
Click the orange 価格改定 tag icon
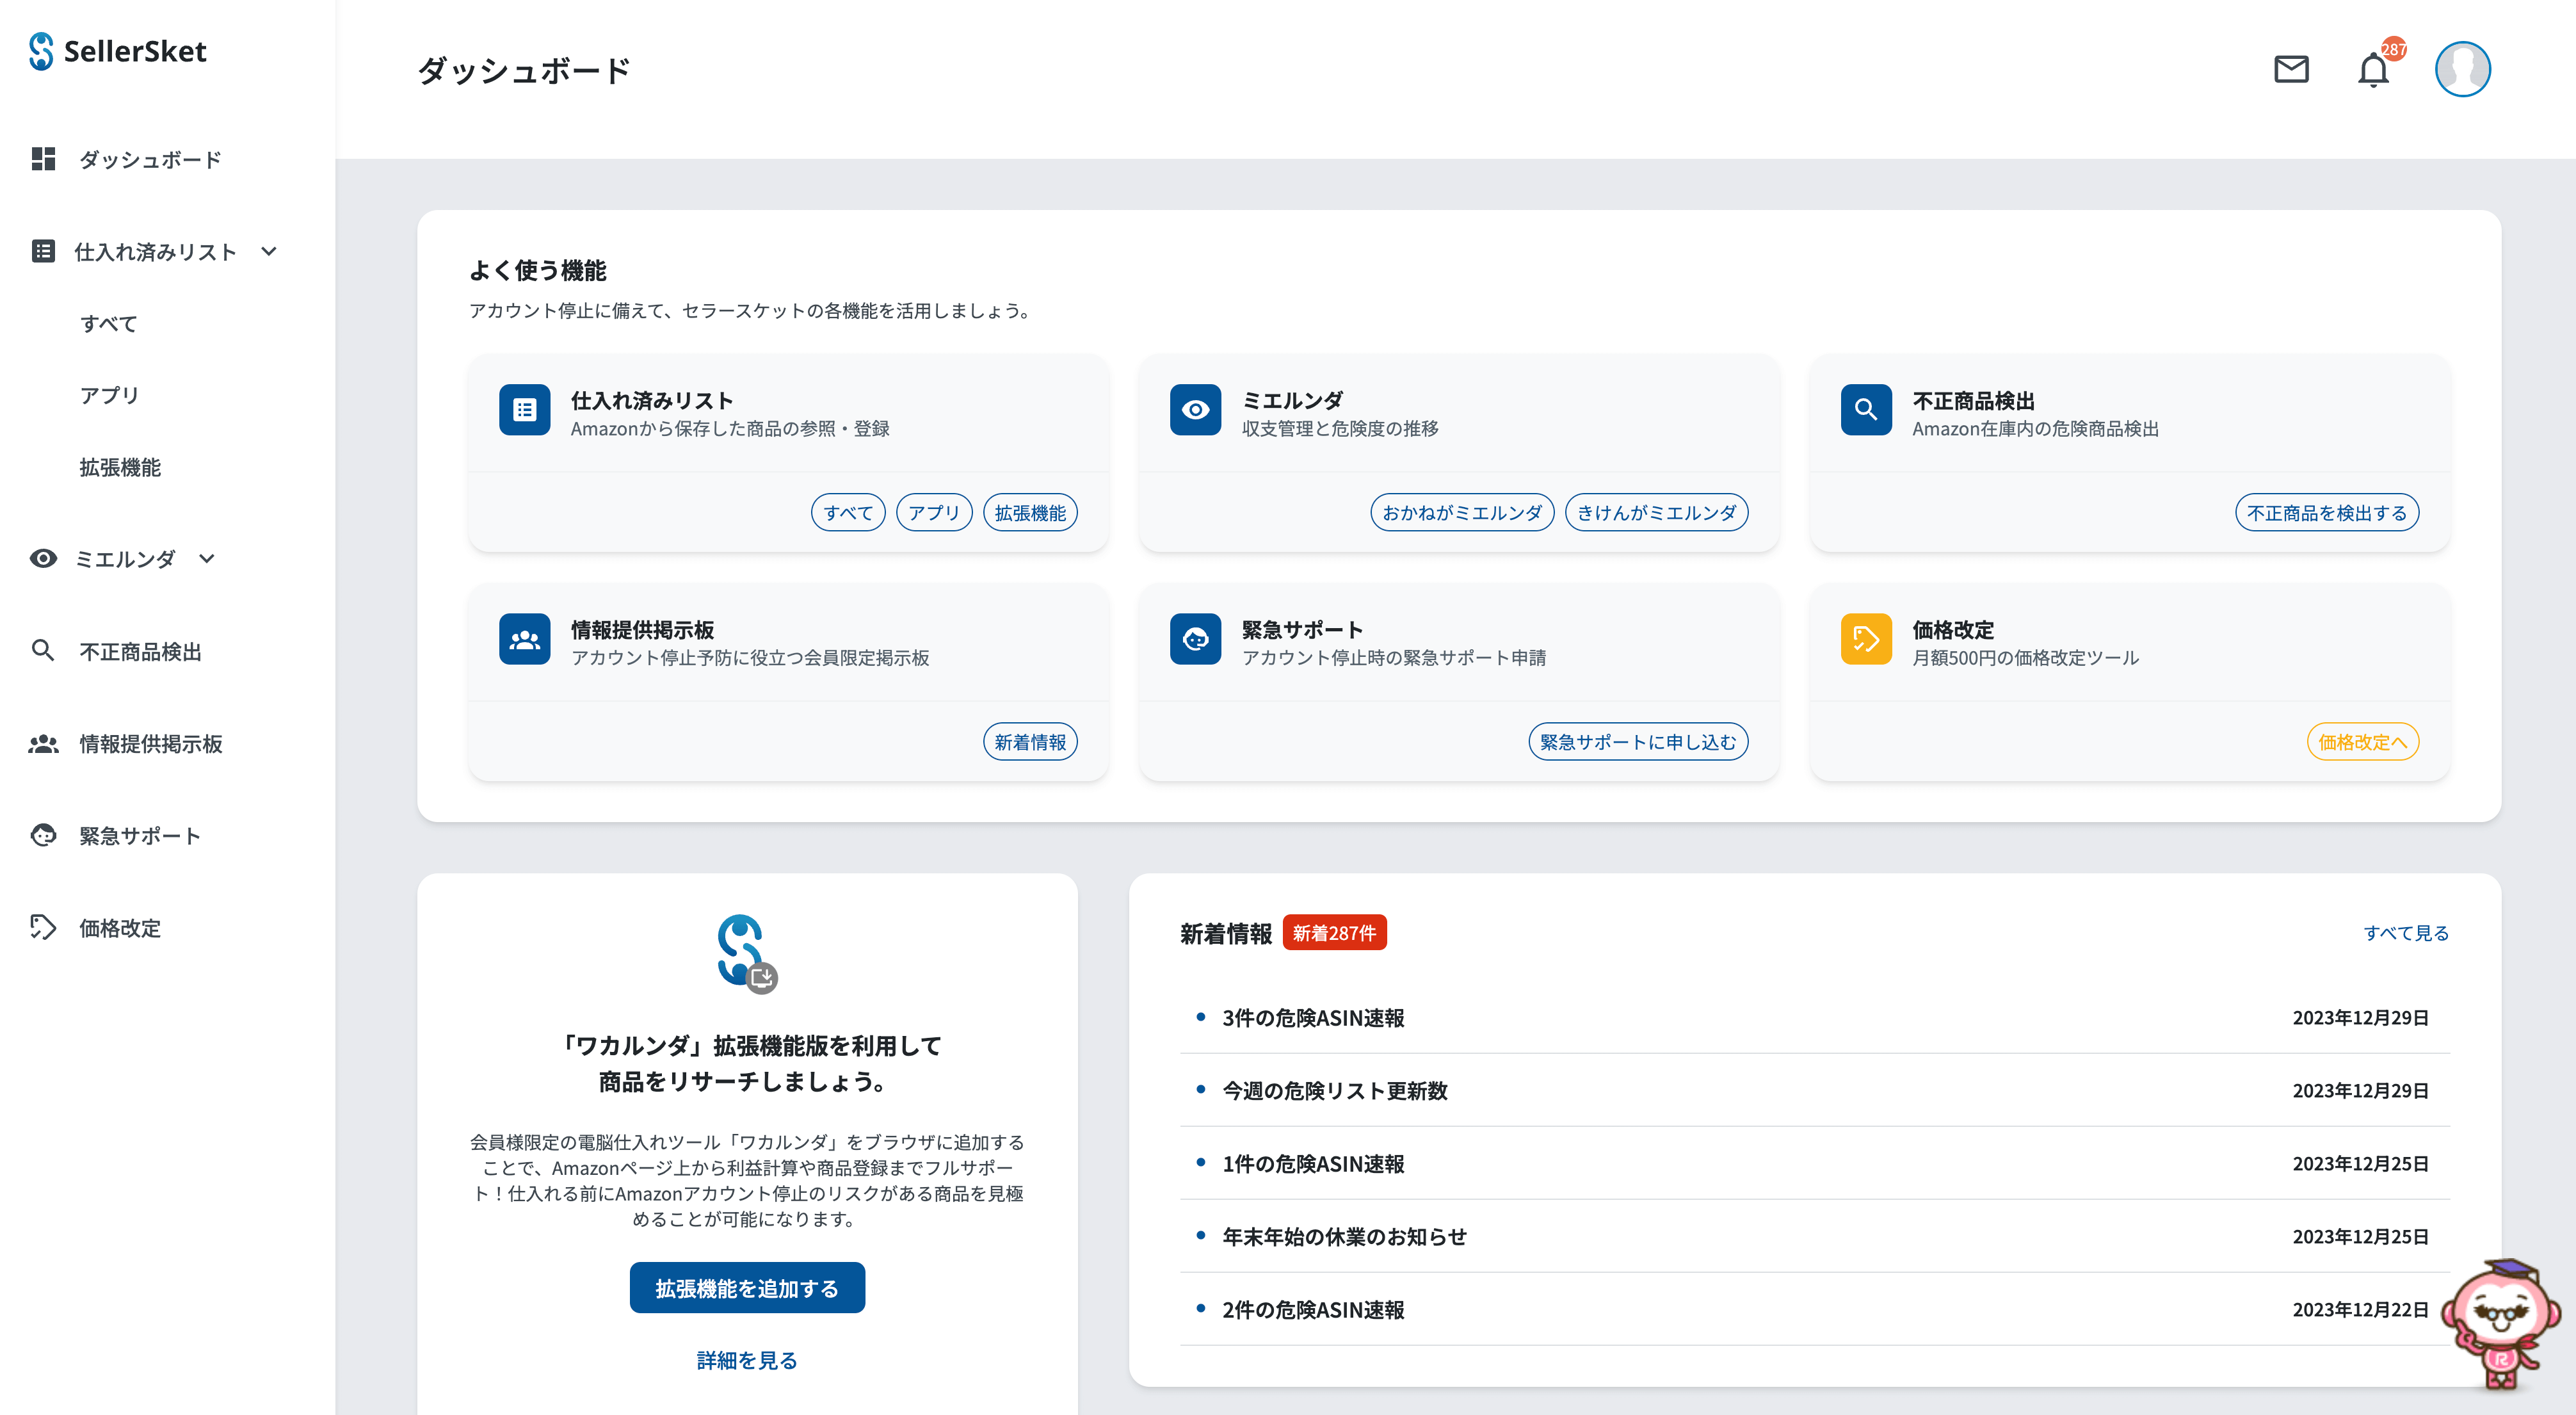[x=1865, y=639]
